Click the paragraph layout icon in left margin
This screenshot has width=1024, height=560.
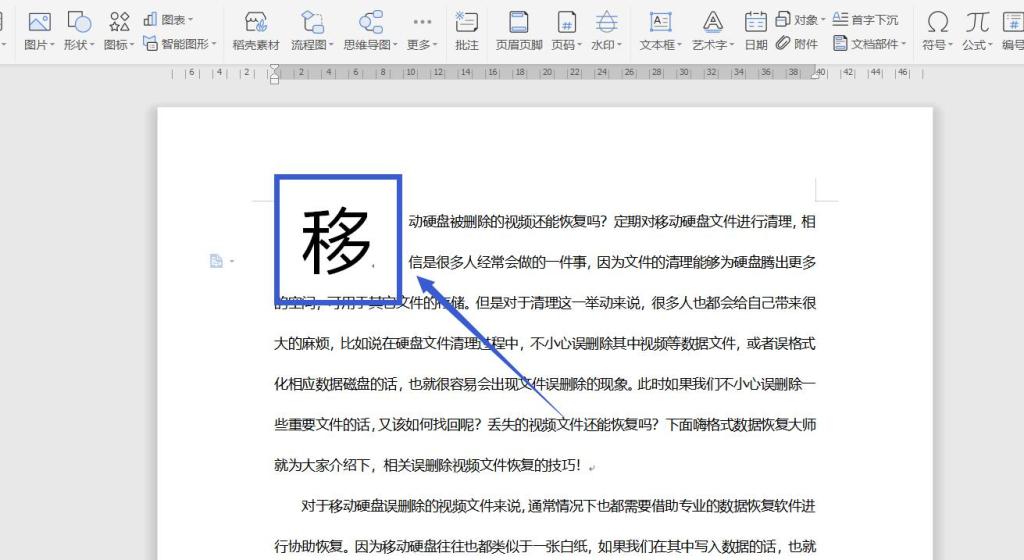[216, 261]
